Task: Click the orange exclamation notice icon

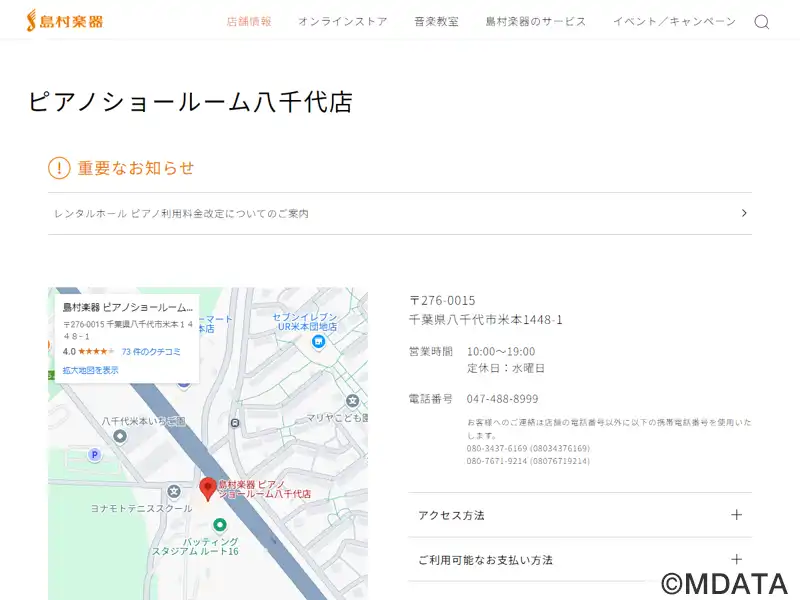Action: (x=59, y=168)
